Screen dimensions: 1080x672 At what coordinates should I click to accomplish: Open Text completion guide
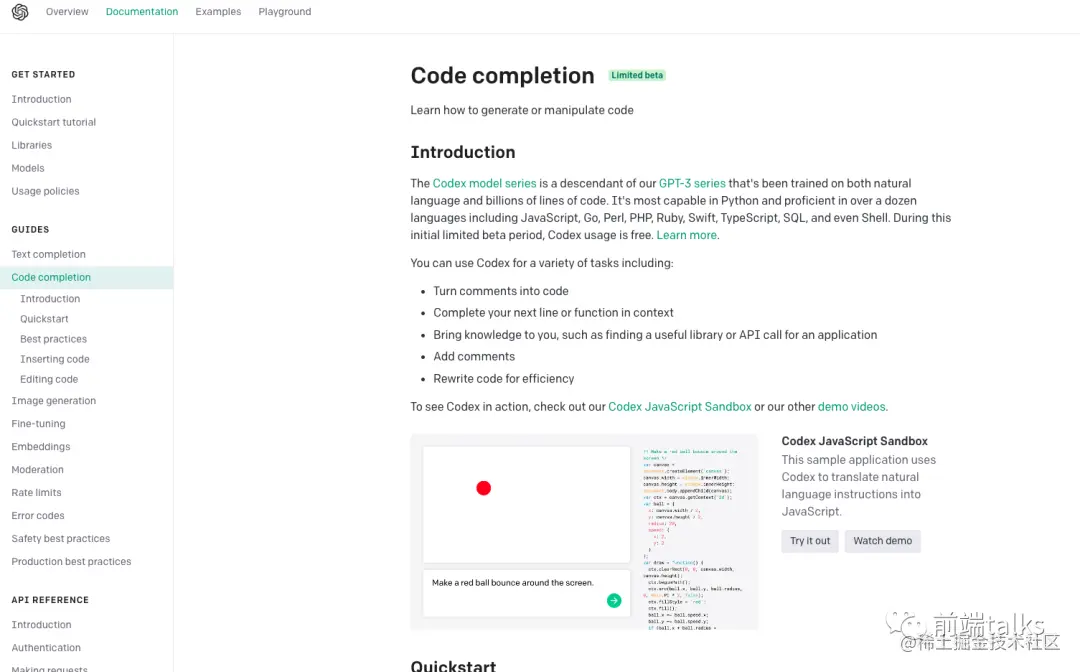(x=48, y=254)
